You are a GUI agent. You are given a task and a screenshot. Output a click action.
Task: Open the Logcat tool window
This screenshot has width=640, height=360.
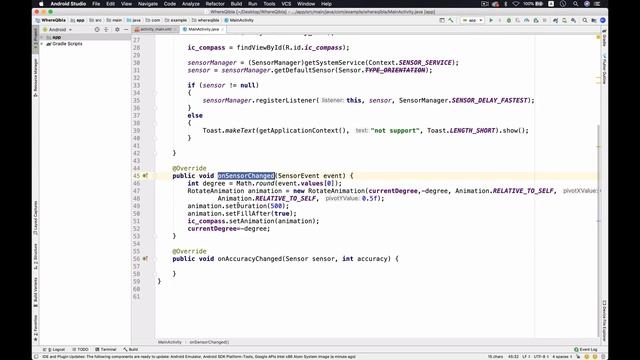(x=54, y=349)
